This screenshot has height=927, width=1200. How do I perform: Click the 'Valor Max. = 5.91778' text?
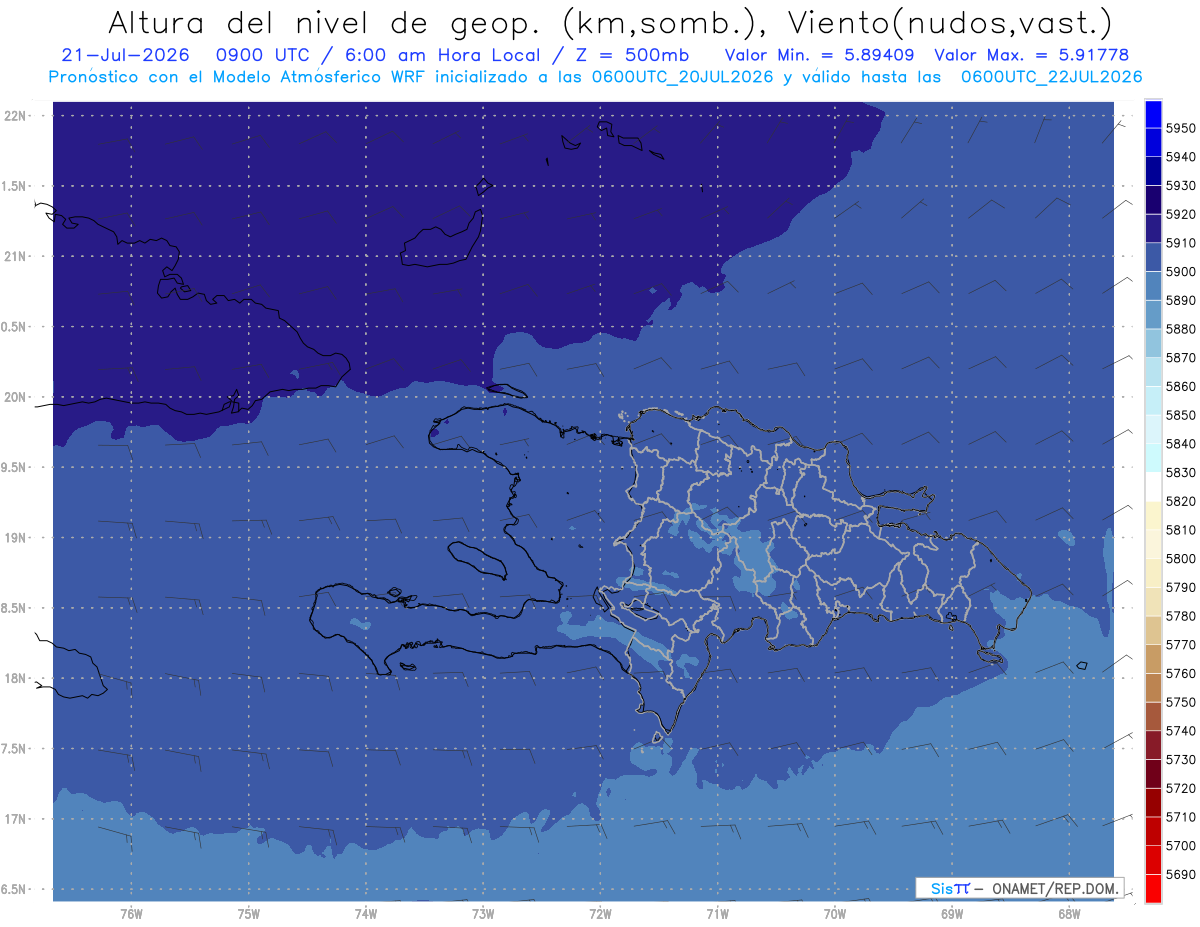click(x=1032, y=55)
